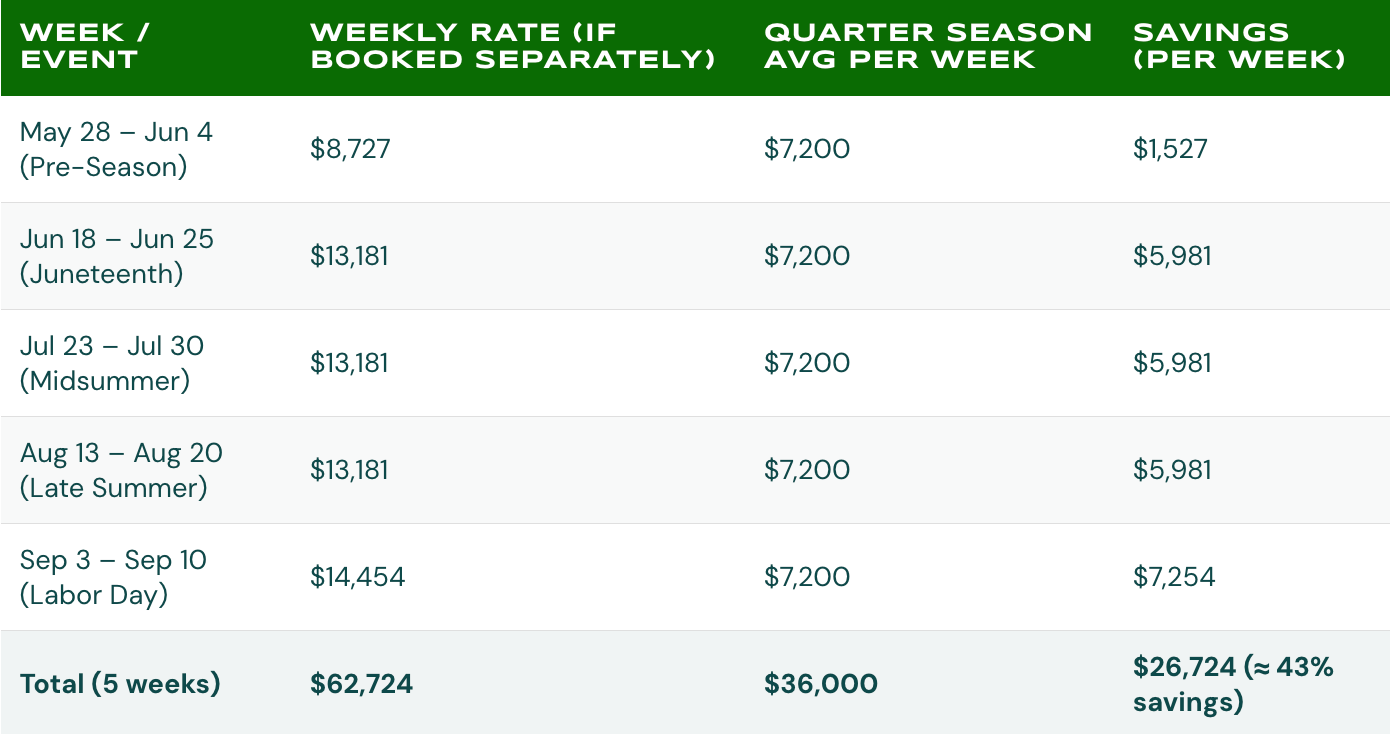The width and height of the screenshot is (1390, 734).
Task: Select the $7,254 Labor Day savings value
Action: [x=1174, y=577]
